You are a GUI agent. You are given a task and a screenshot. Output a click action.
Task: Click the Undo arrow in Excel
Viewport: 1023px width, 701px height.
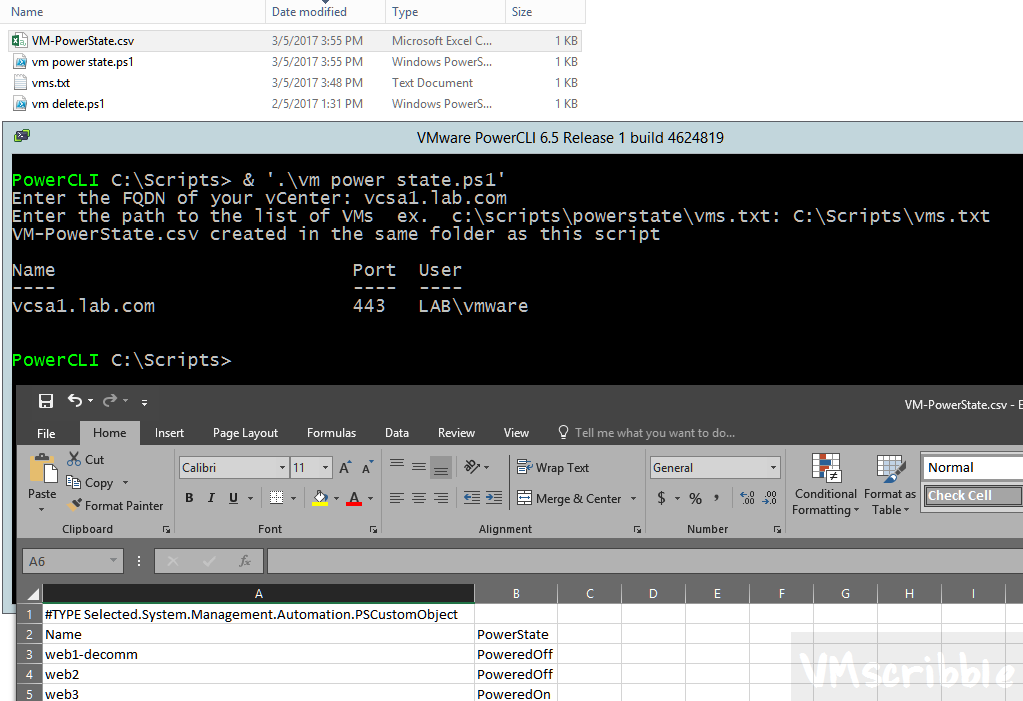(74, 400)
